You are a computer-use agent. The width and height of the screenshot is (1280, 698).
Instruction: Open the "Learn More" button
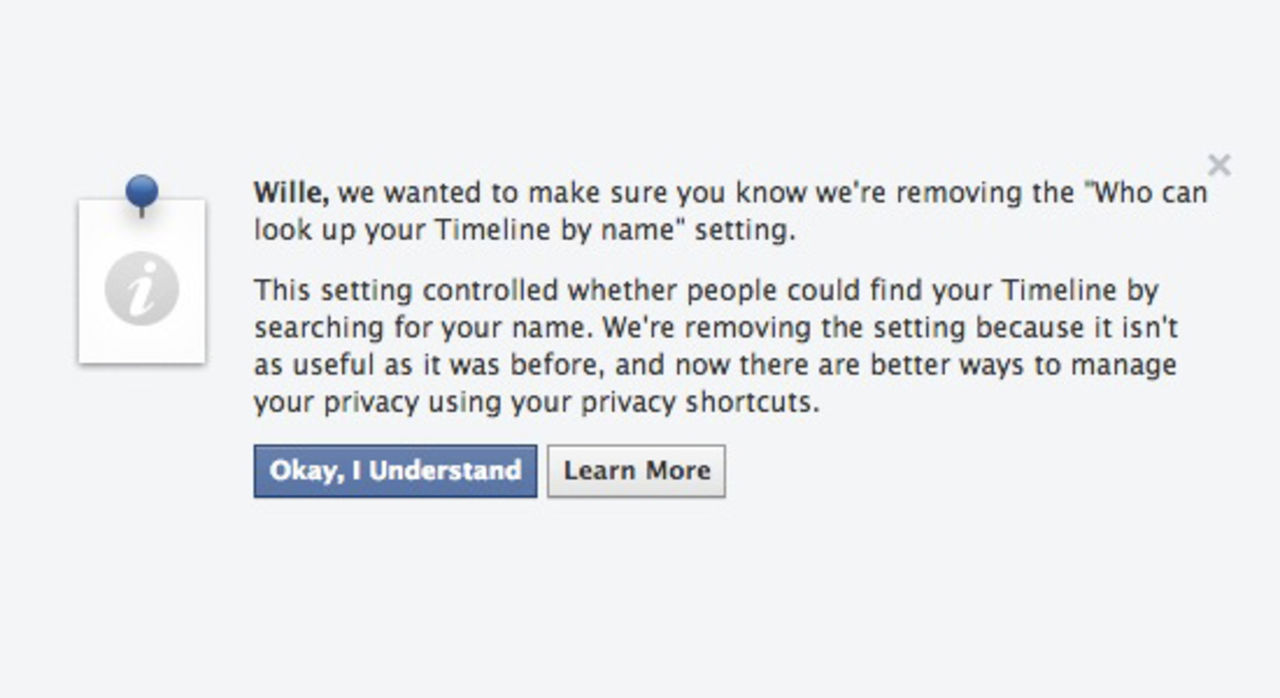point(636,471)
